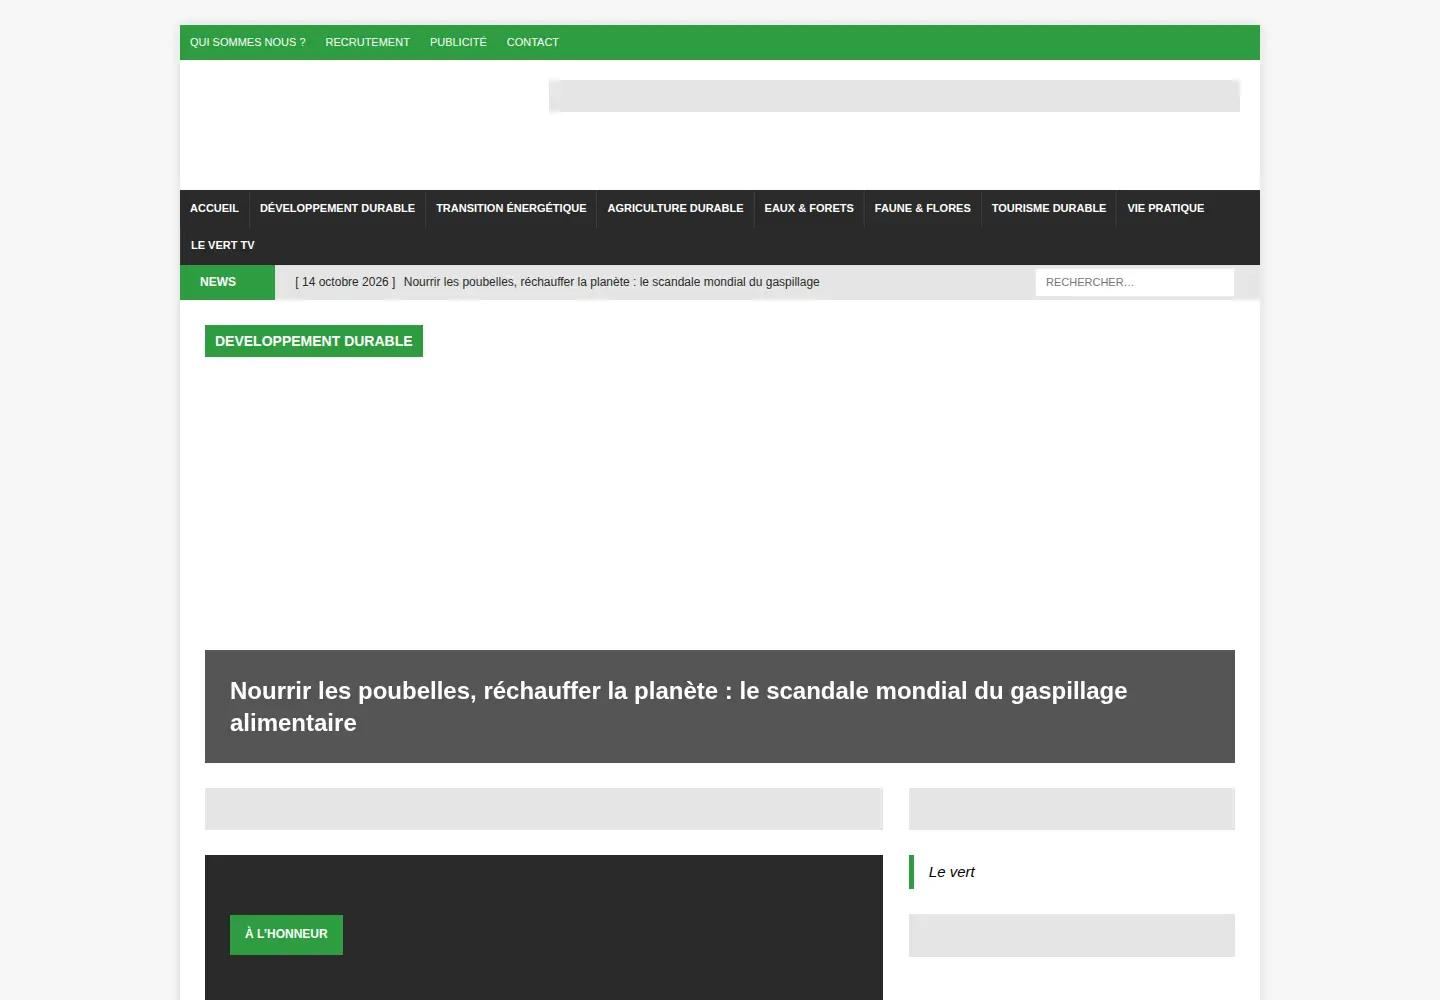The width and height of the screenshot is (1440, 1000).
Task: Open the ticker headline dated 14 octobre 2026
Action: tap(557, 282)
